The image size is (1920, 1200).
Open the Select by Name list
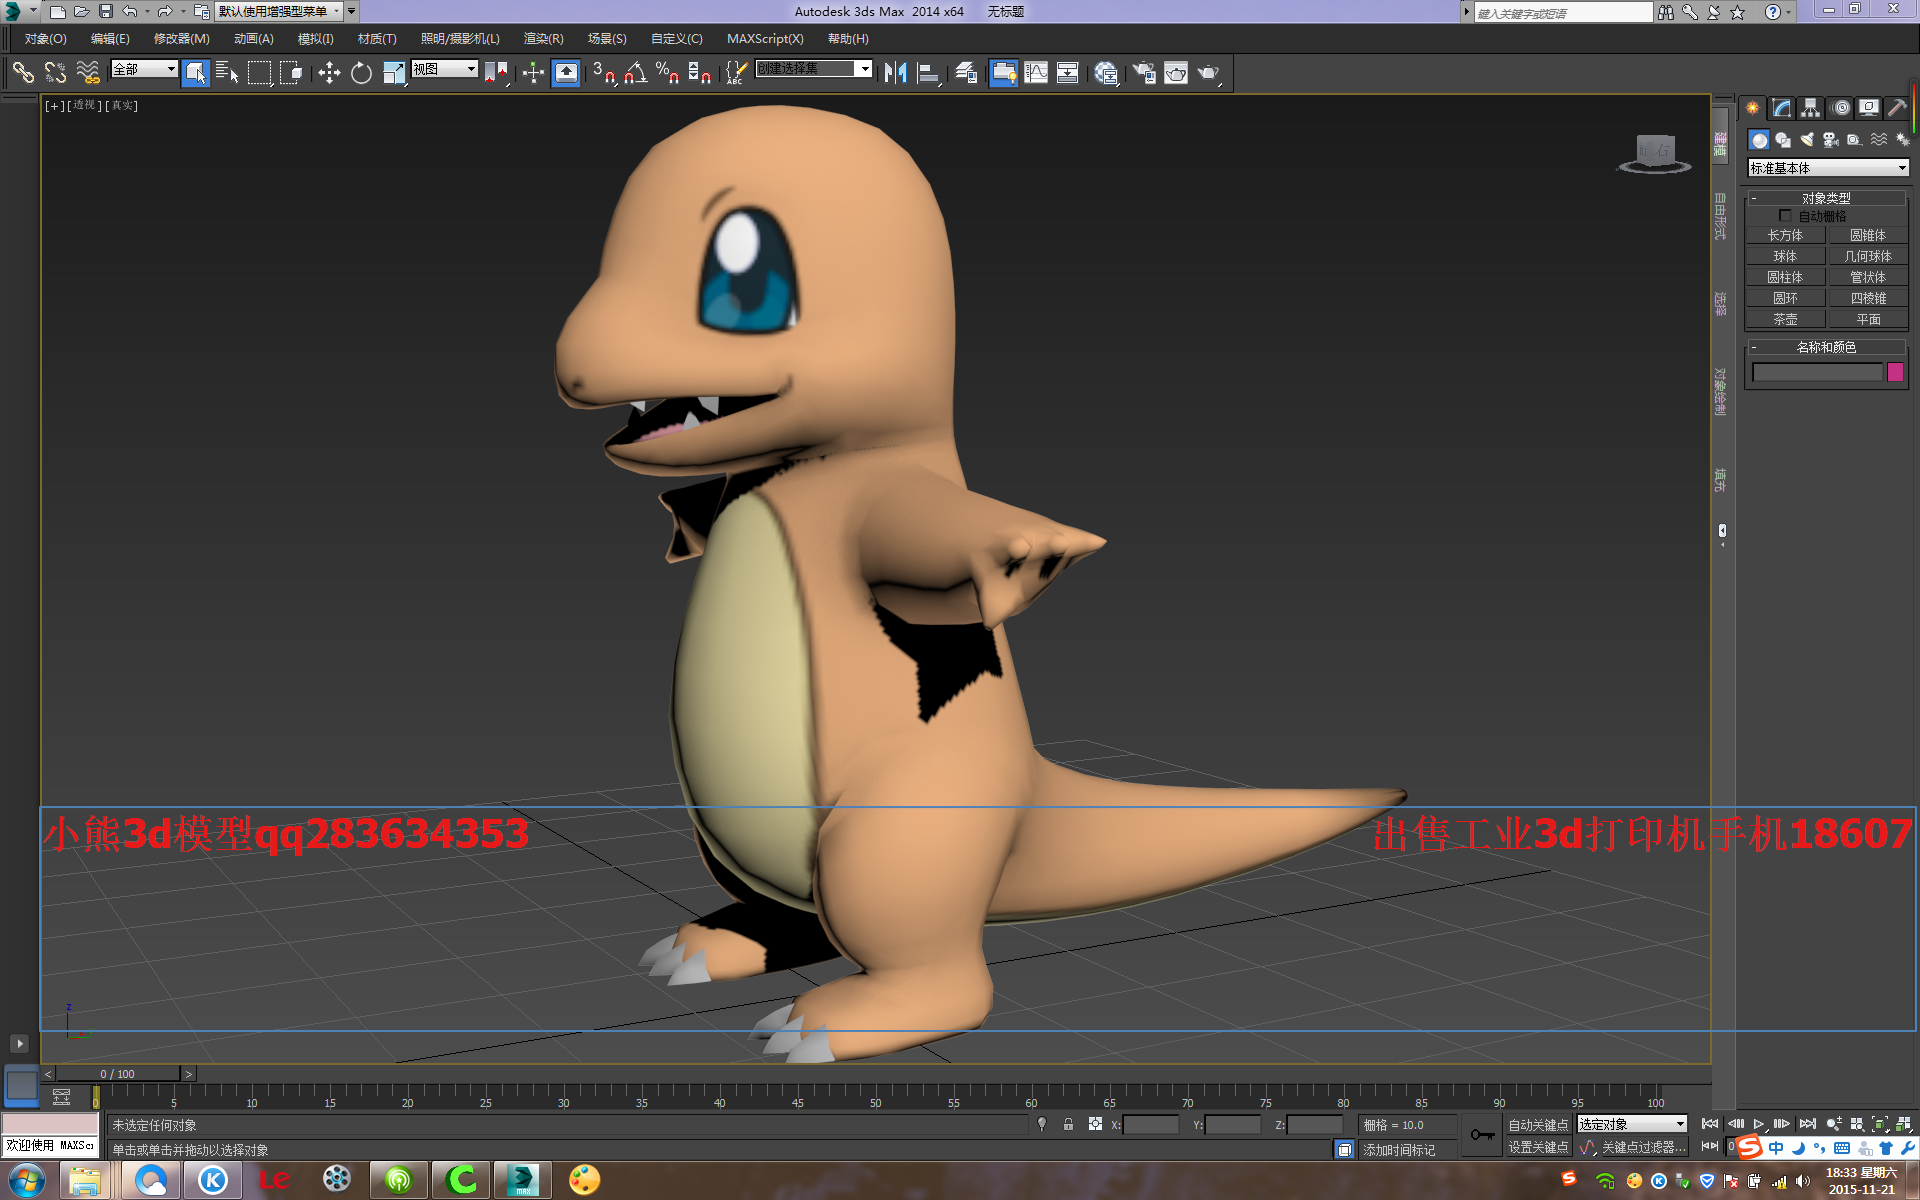click(227, 72)
